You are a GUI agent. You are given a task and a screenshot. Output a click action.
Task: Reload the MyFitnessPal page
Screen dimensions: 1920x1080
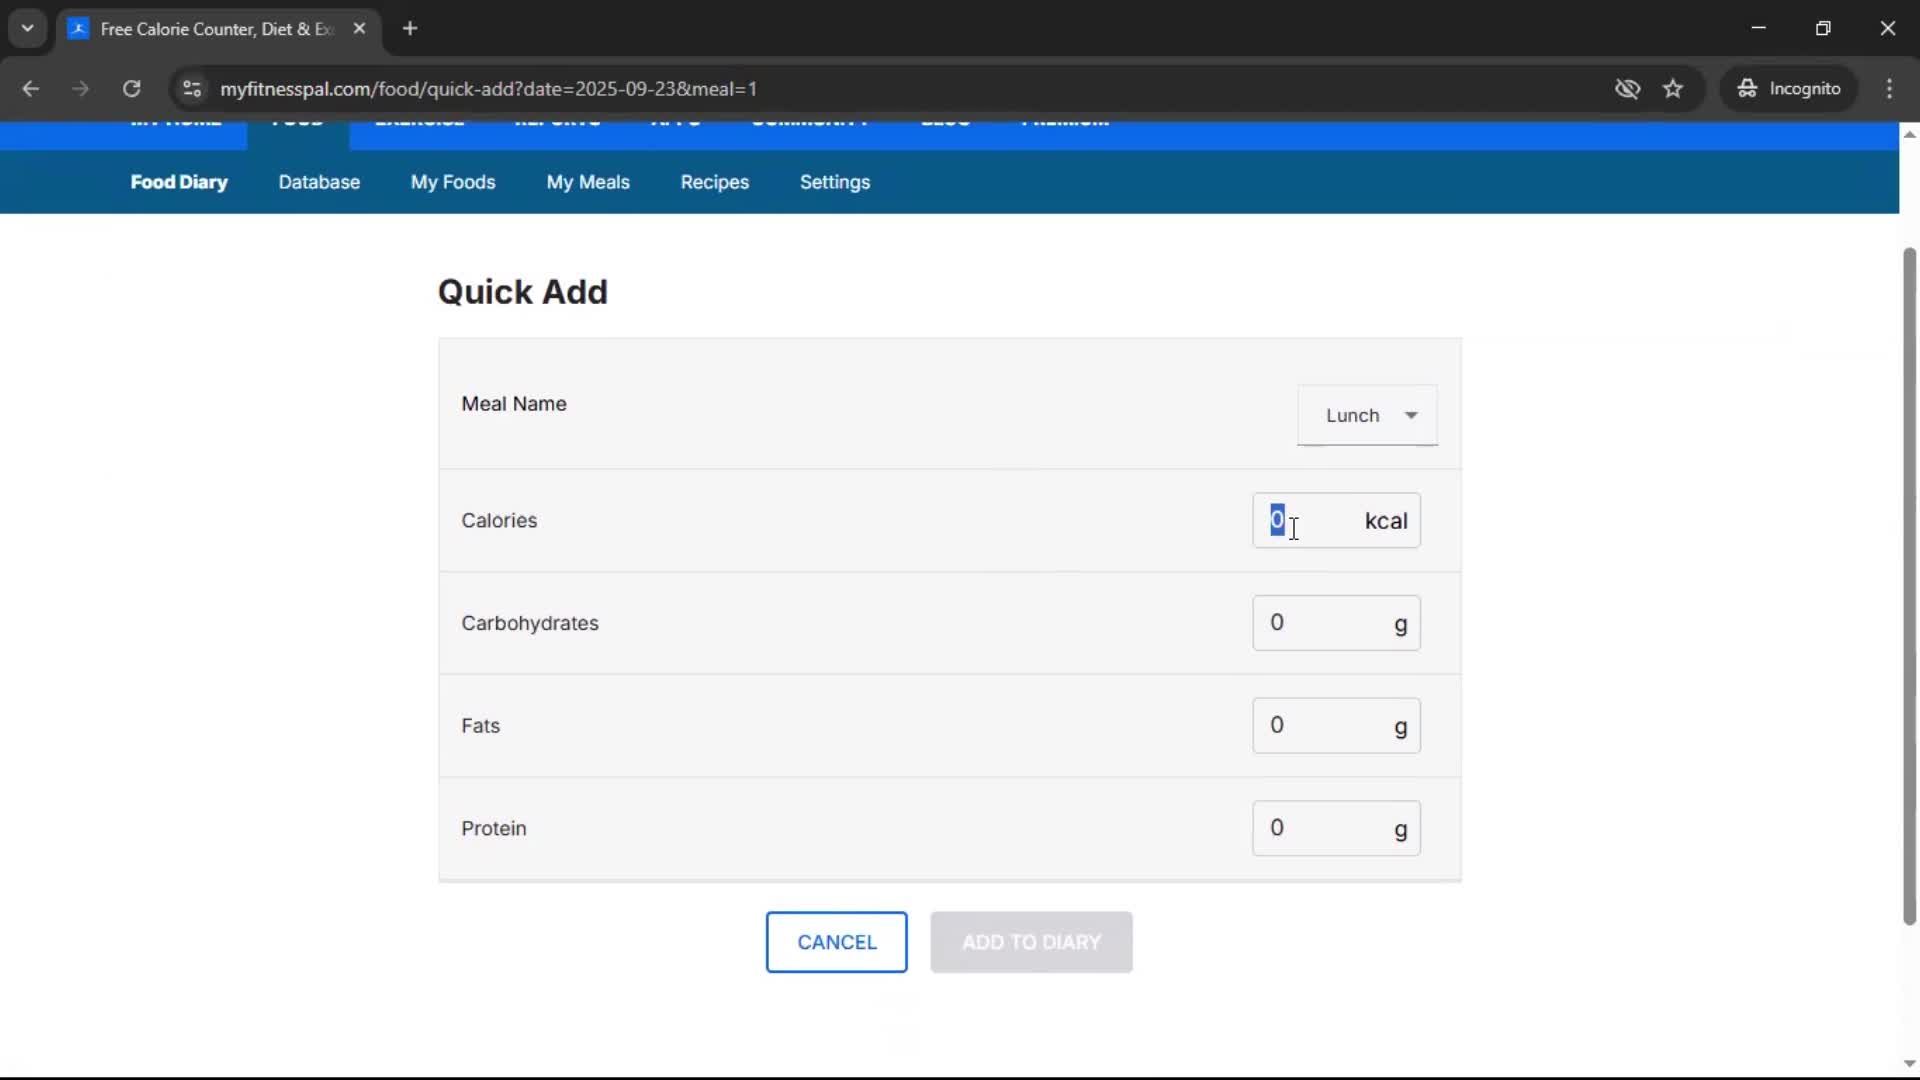tap(131, 88)
